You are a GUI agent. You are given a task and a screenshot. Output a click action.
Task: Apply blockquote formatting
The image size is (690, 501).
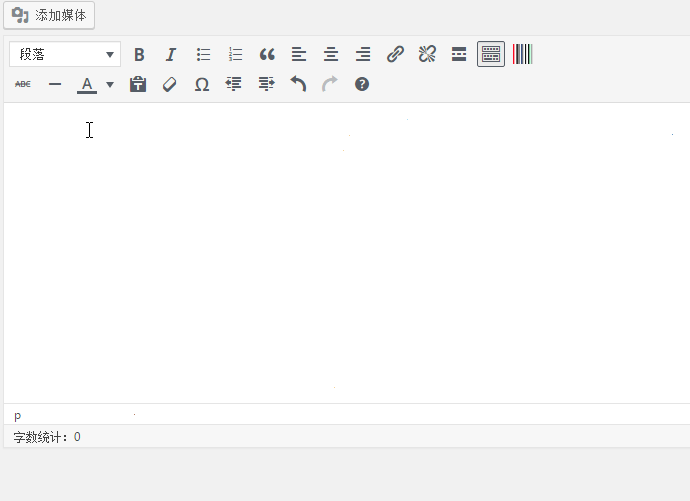point(267,54)
